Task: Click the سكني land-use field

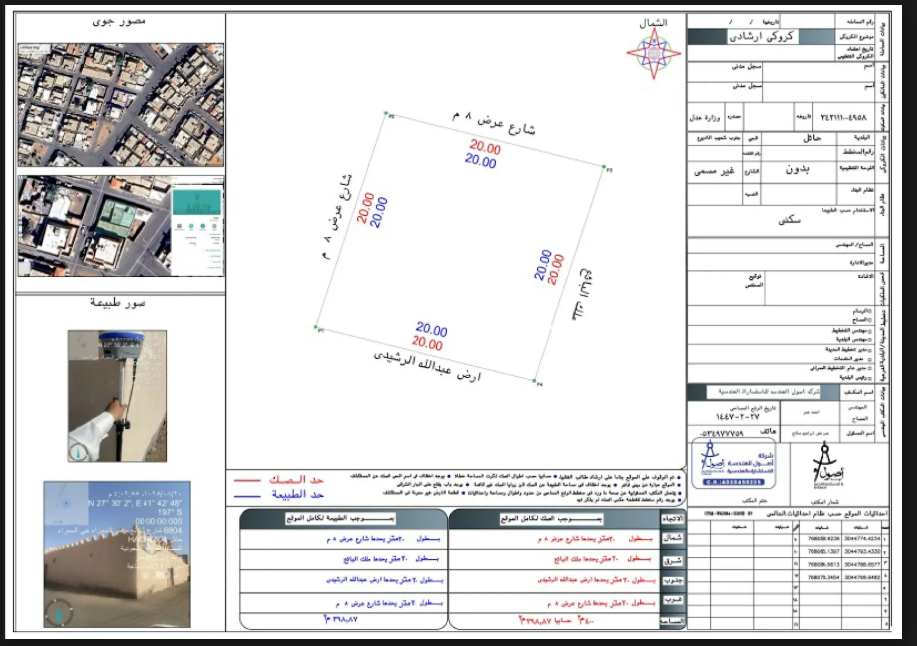Action: 789,220
